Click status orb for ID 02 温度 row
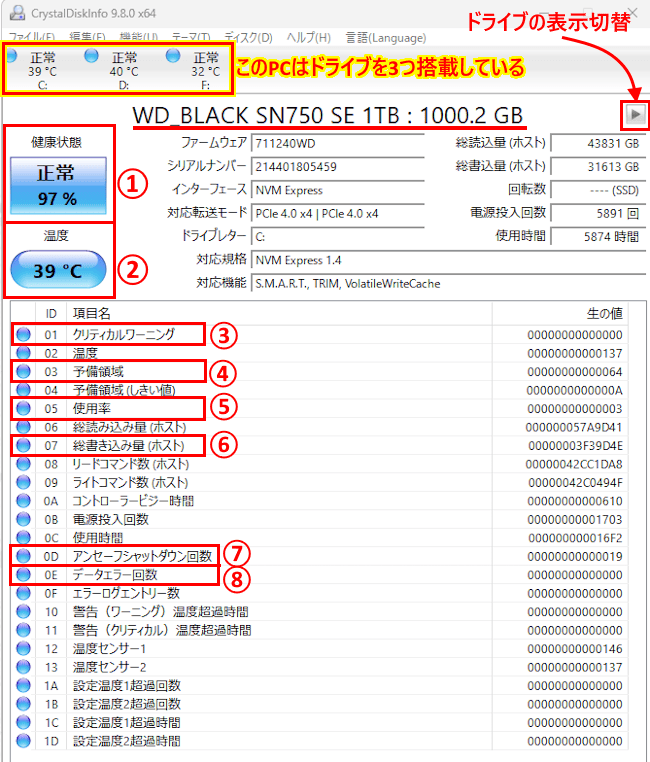650x762 pixels. (23, 353)
